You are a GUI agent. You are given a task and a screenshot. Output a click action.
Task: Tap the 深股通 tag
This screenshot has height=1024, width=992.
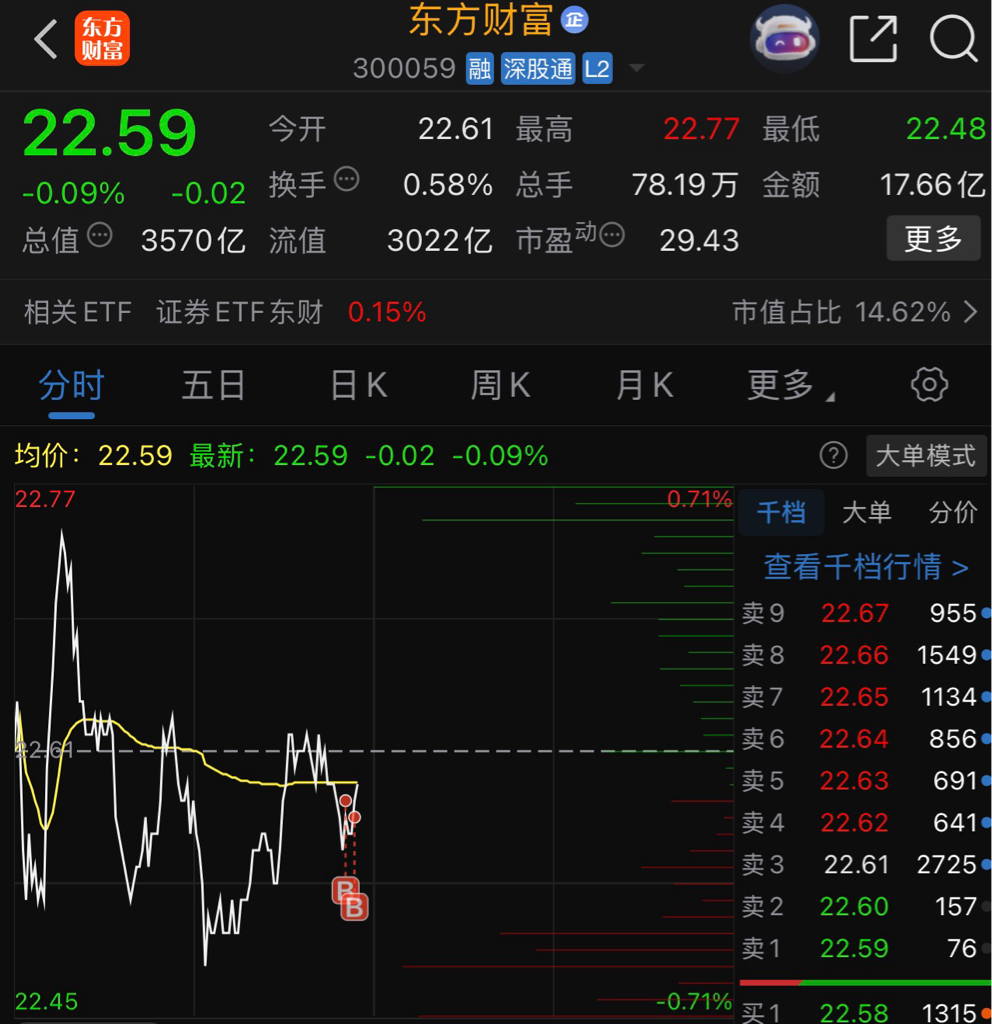[x=537, y=69]
